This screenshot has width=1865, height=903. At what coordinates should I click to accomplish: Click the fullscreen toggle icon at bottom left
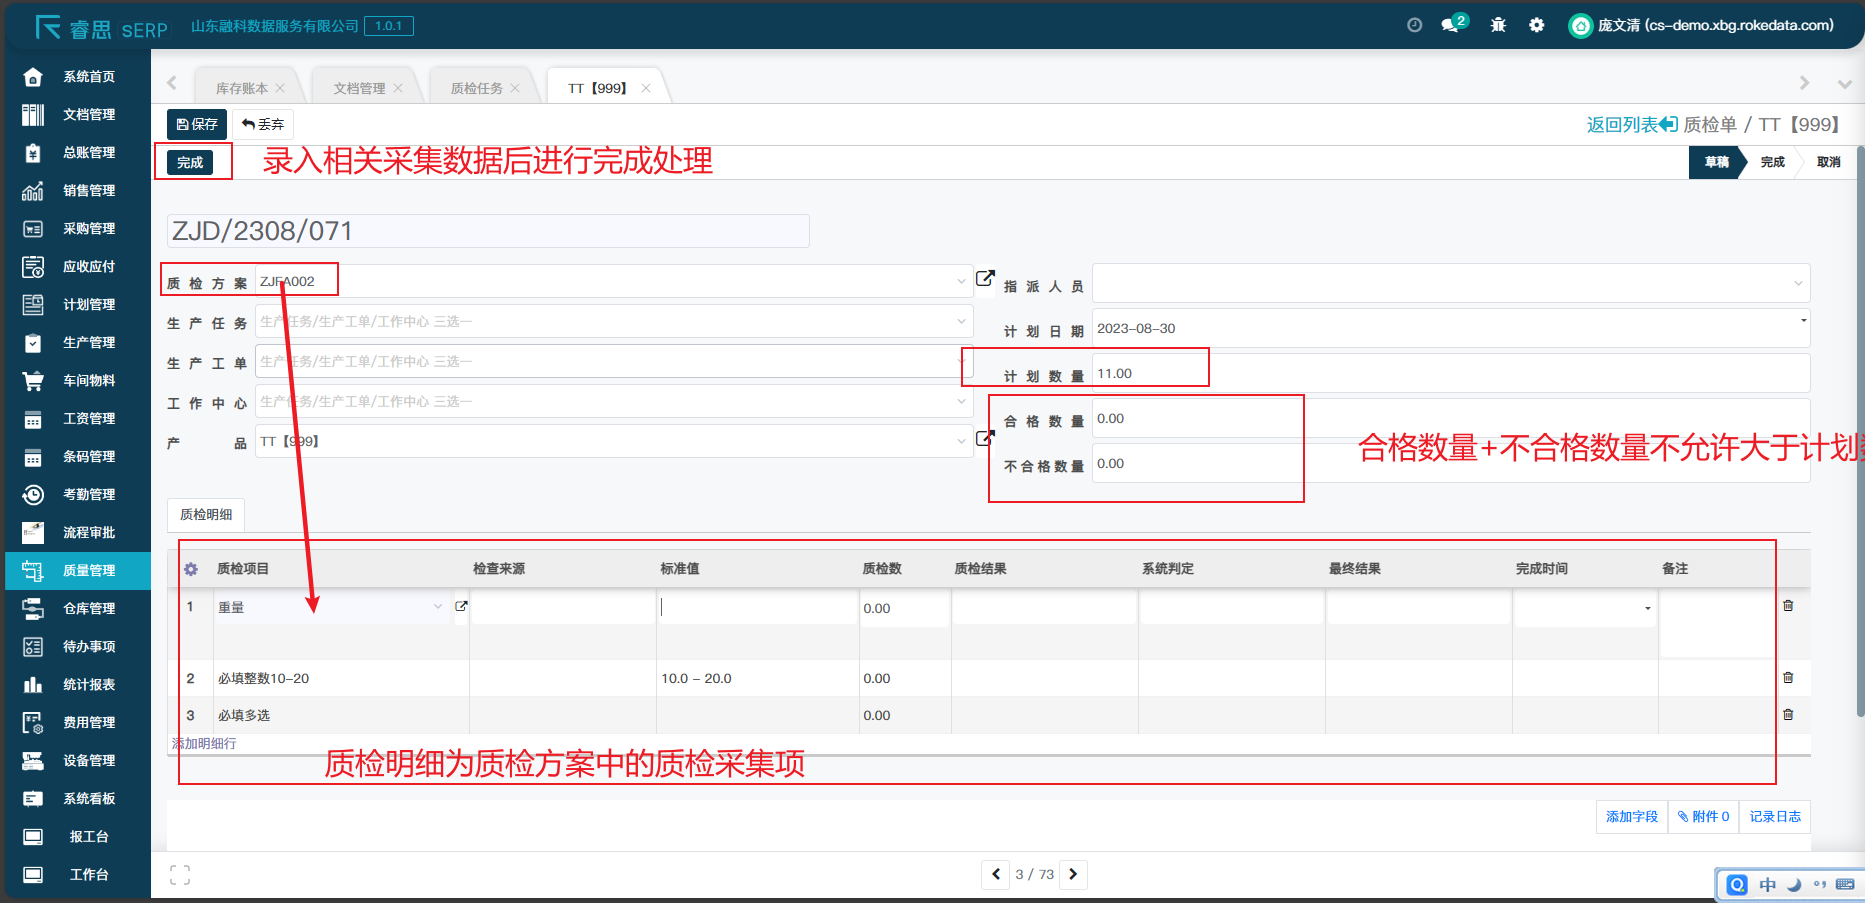(x=180, y=875)
